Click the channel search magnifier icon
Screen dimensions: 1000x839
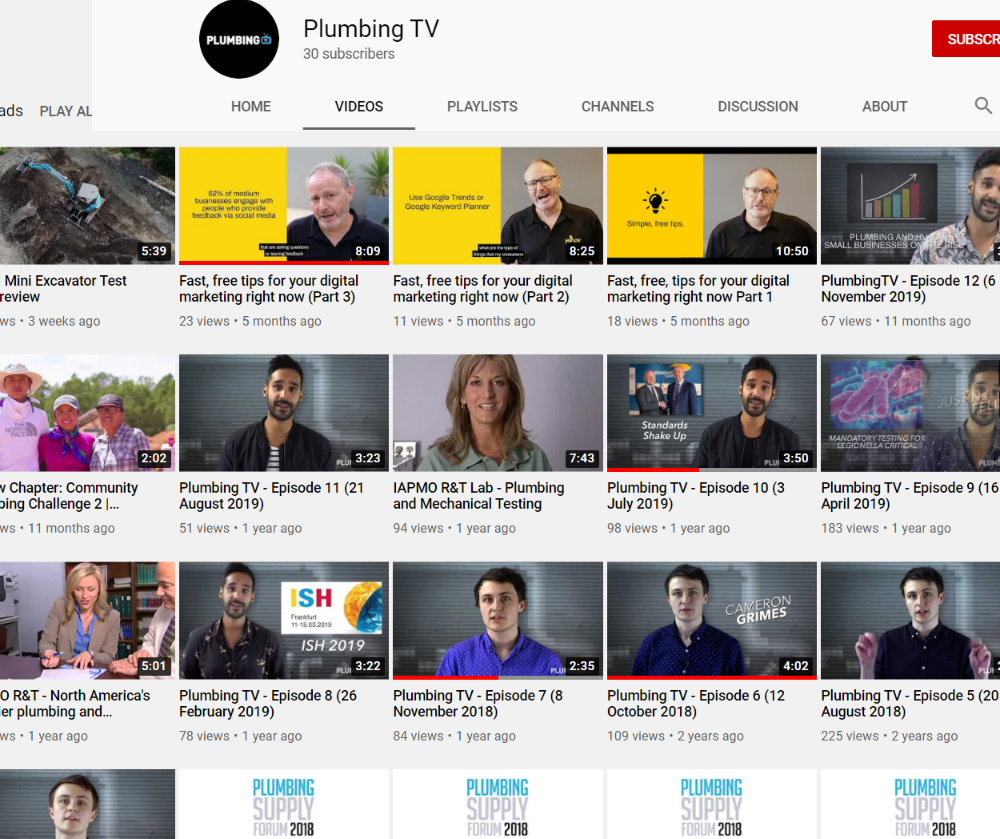point(983,106)
